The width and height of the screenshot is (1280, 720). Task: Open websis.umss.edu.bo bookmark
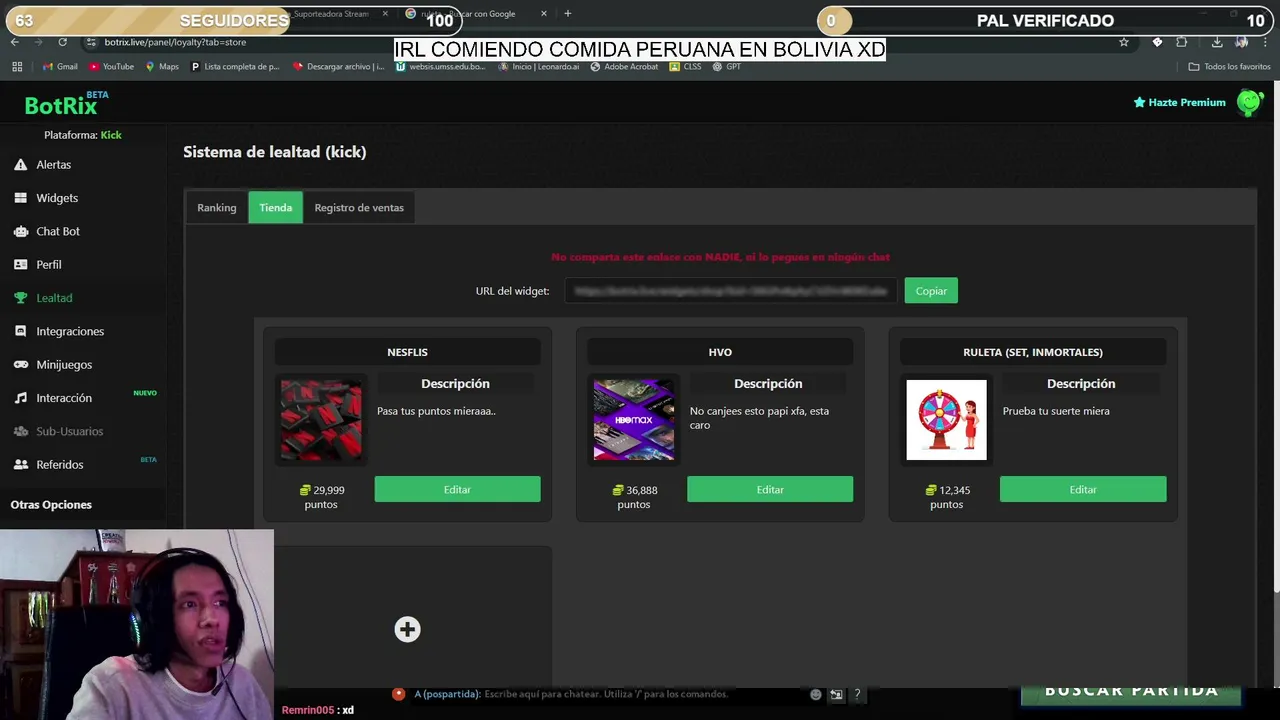click(x=440, y=67)
